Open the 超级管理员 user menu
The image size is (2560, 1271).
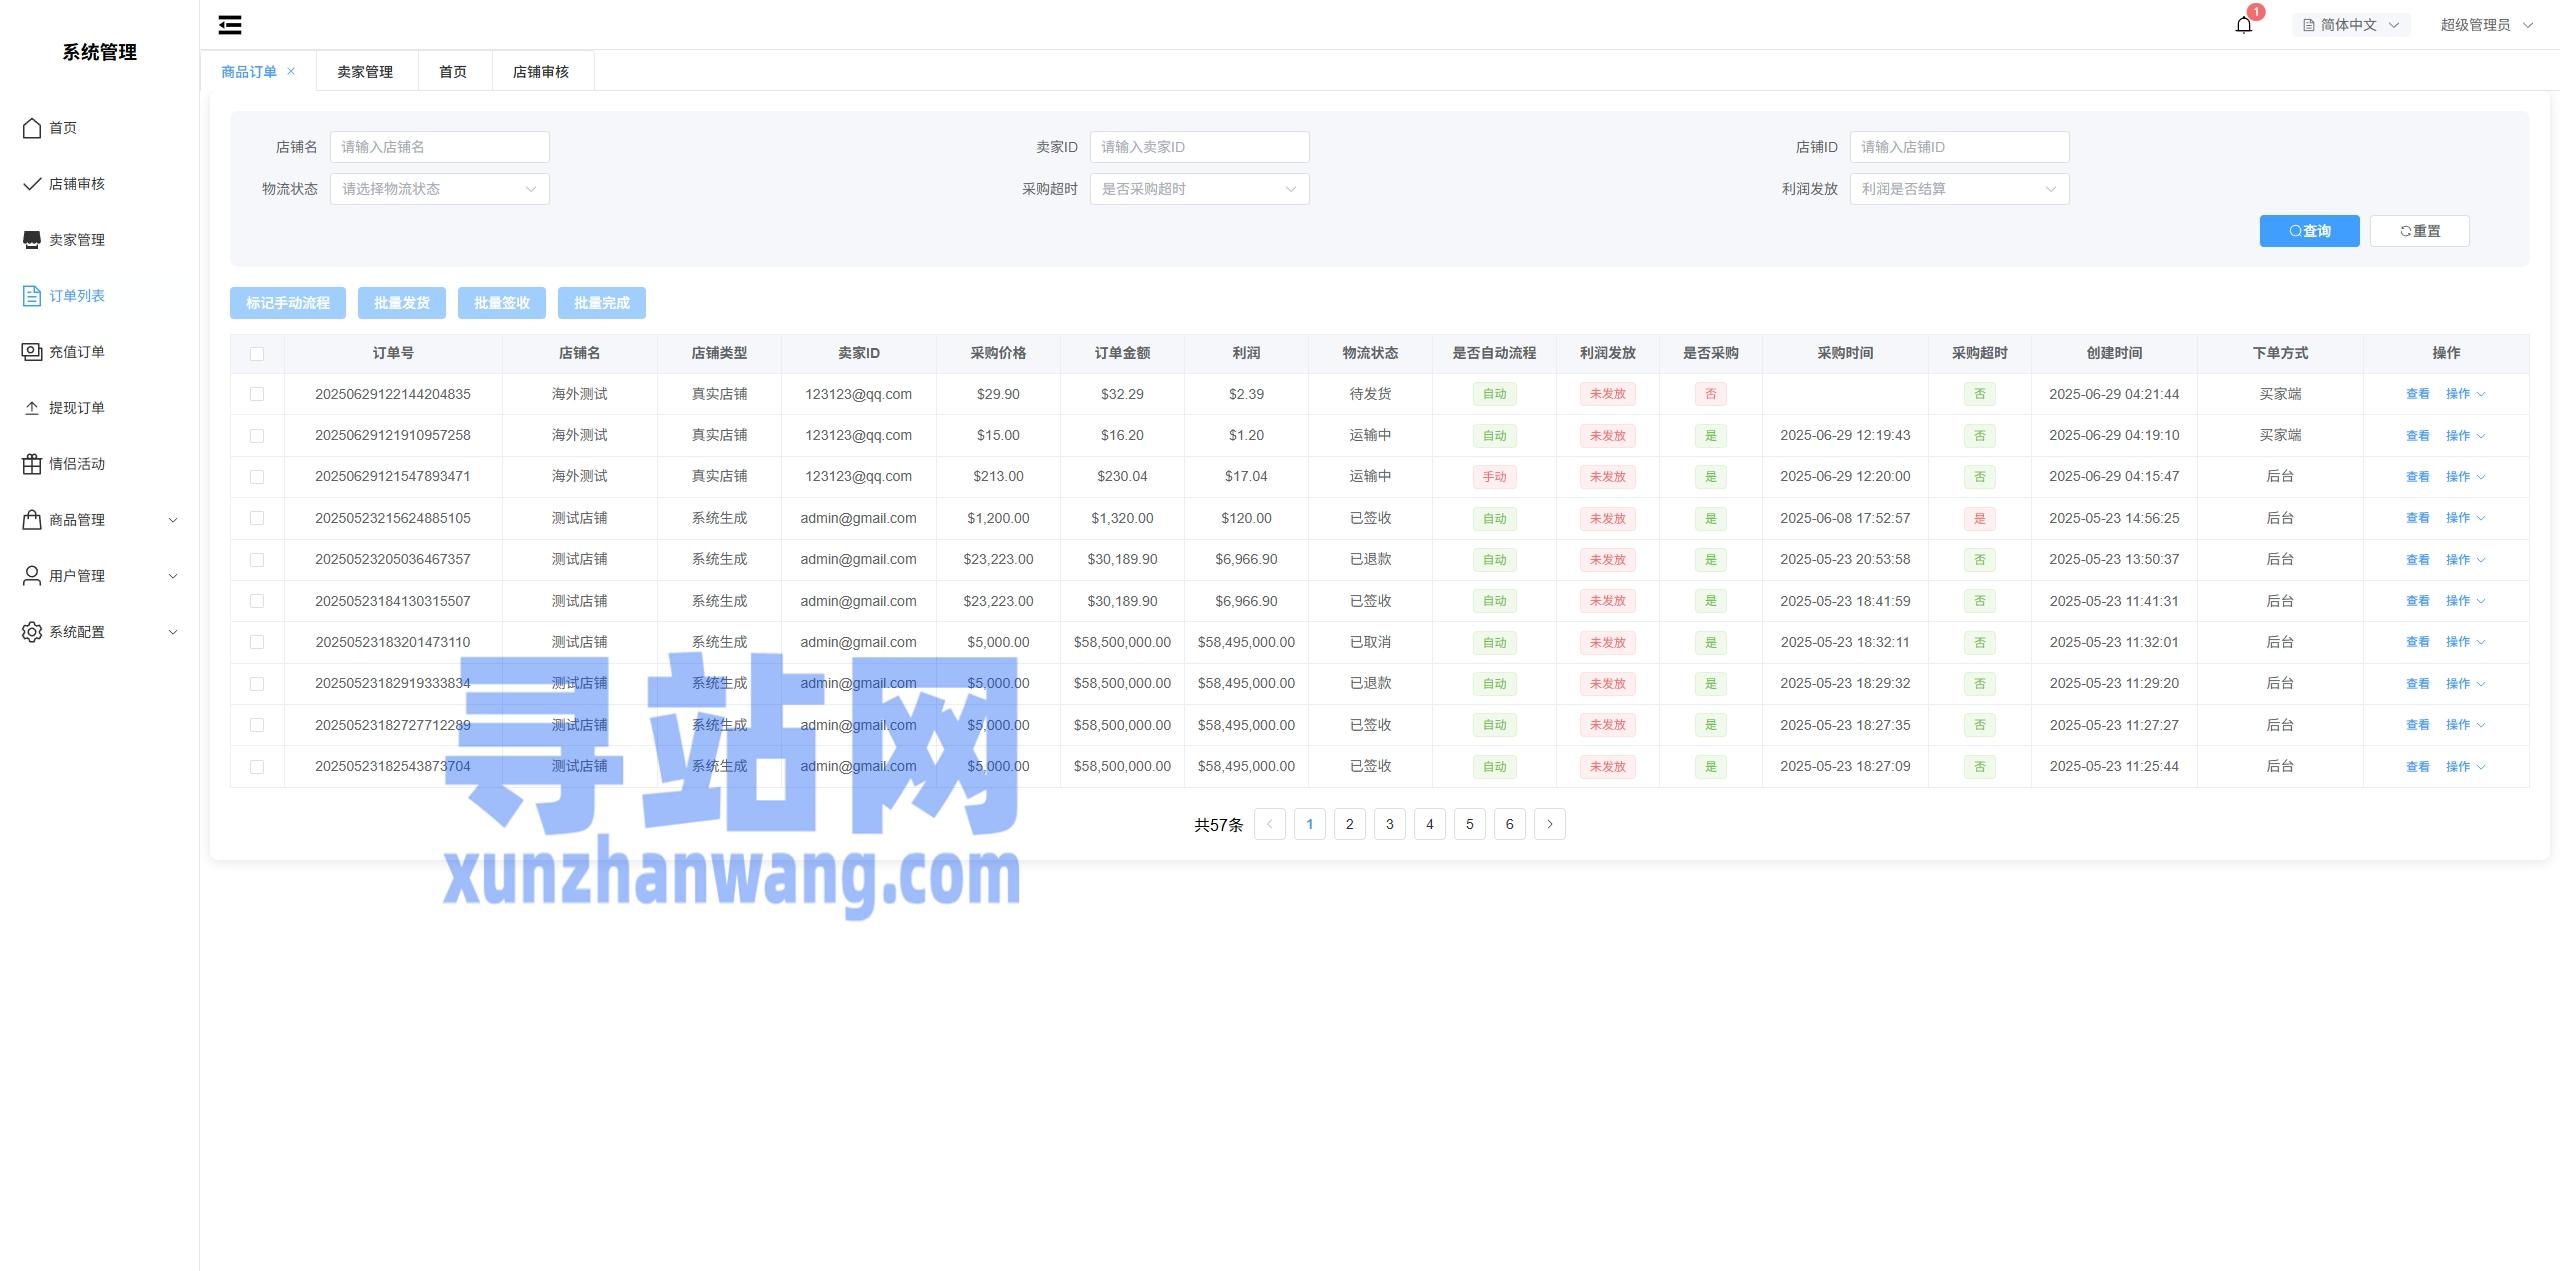2486,25
